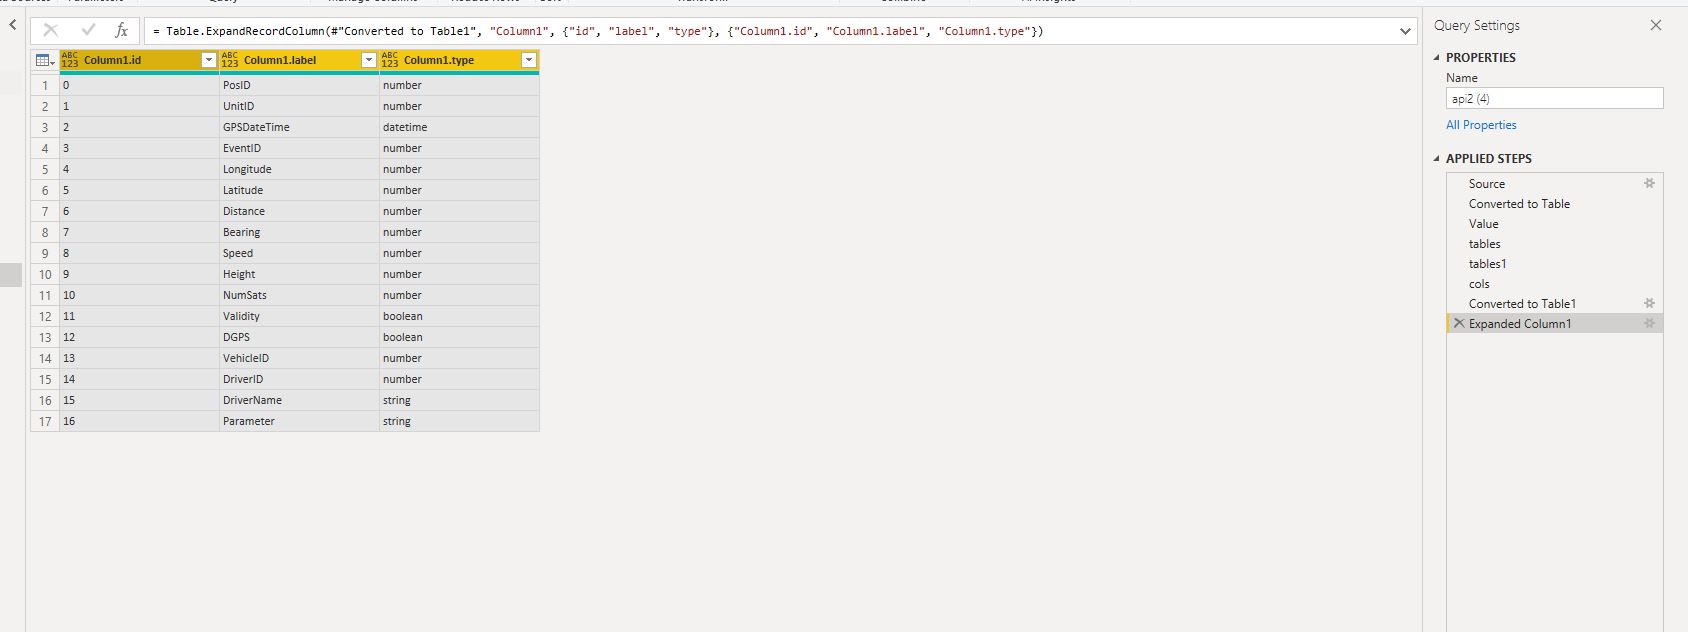
Task: Select the Column1.label column header
Action: [299, 60]
